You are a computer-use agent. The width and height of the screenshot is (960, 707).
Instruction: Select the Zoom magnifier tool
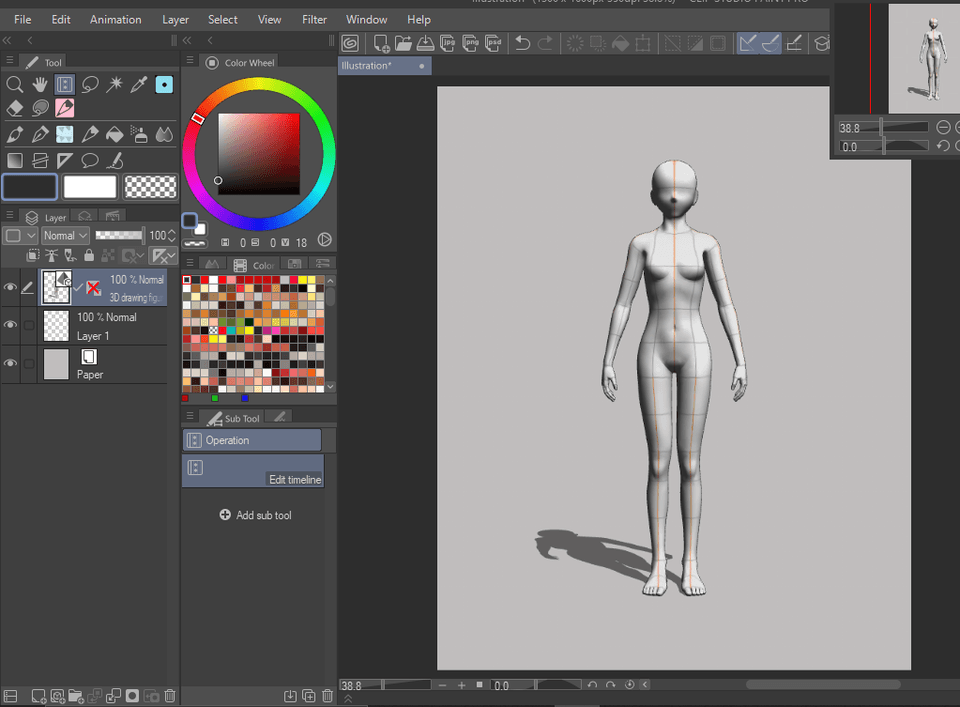pos(15,84)
